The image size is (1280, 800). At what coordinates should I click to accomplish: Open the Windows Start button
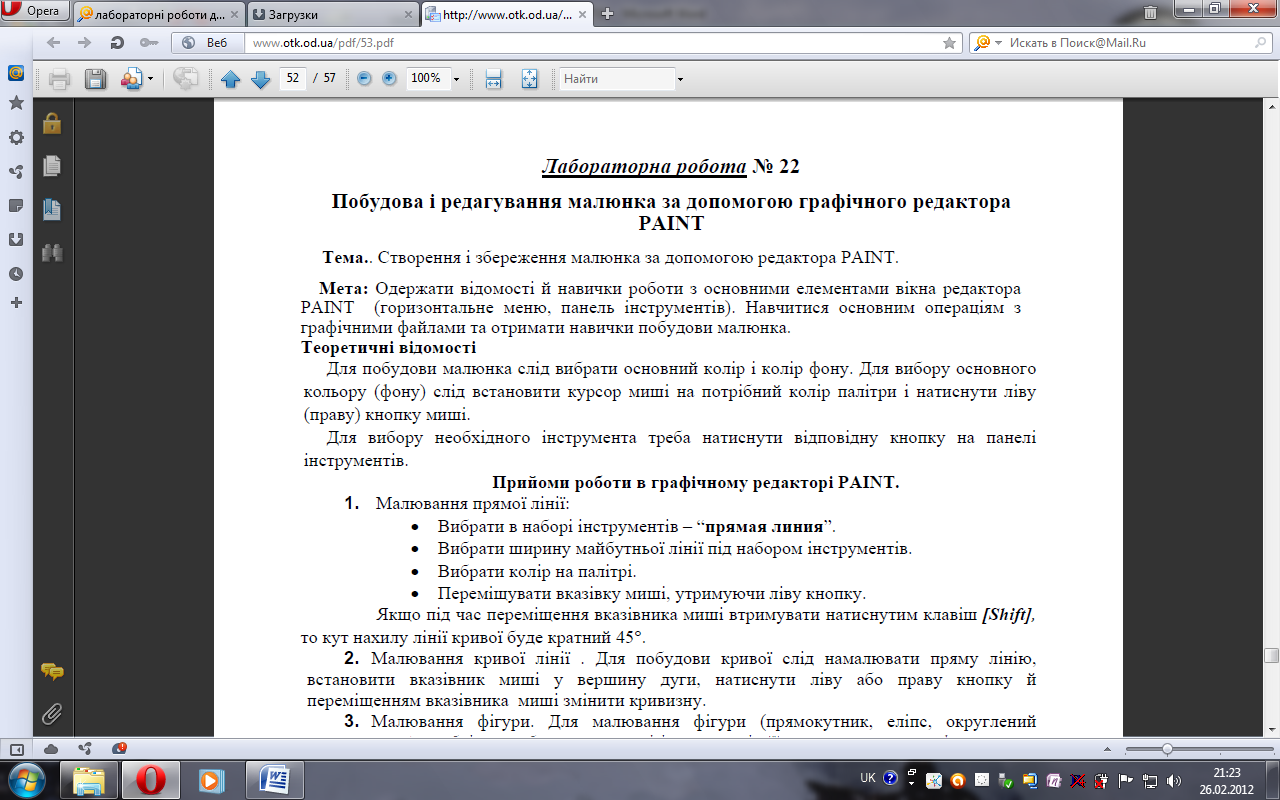26,778
